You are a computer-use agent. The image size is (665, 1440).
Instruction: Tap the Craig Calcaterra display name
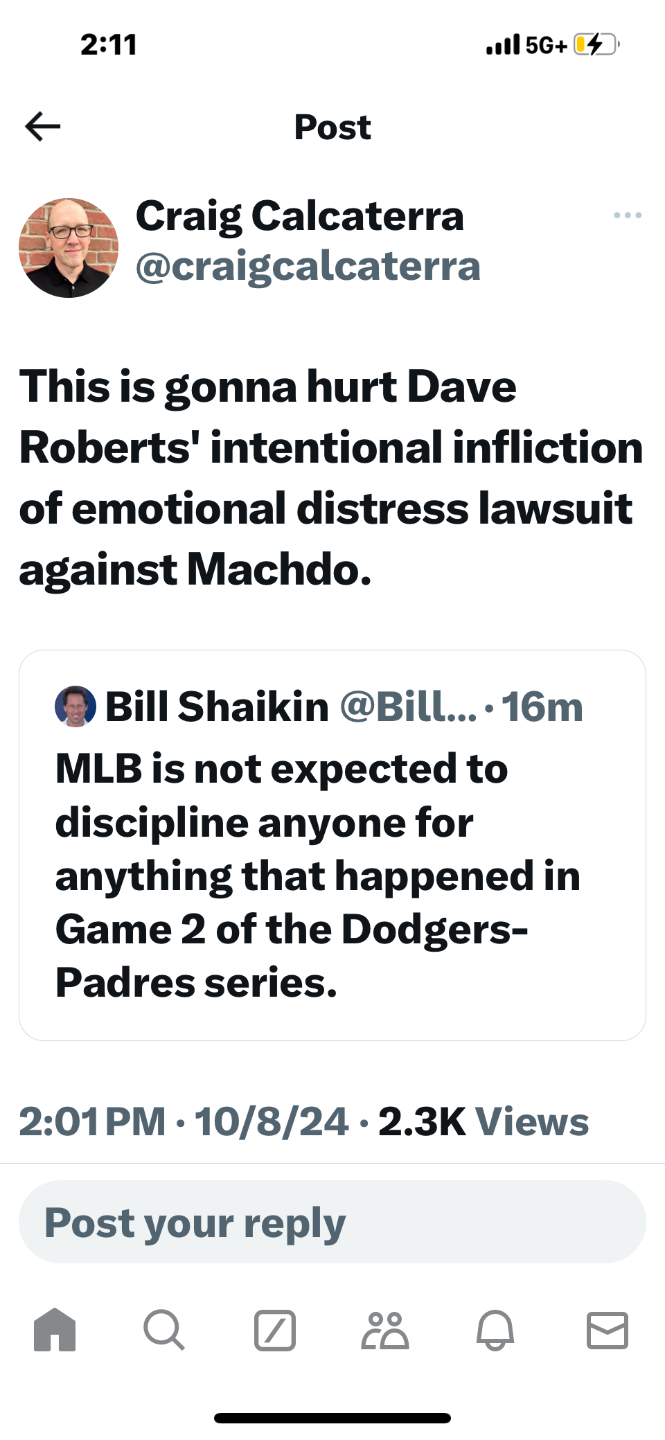pyautogui.click(x=299, y=215)
